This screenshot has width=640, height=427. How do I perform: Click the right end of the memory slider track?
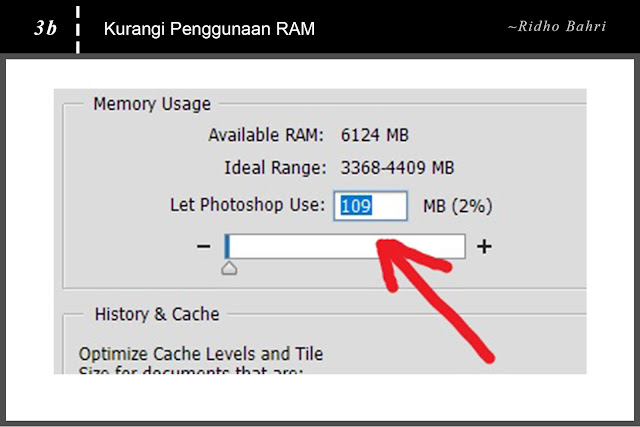pos(460,246)
